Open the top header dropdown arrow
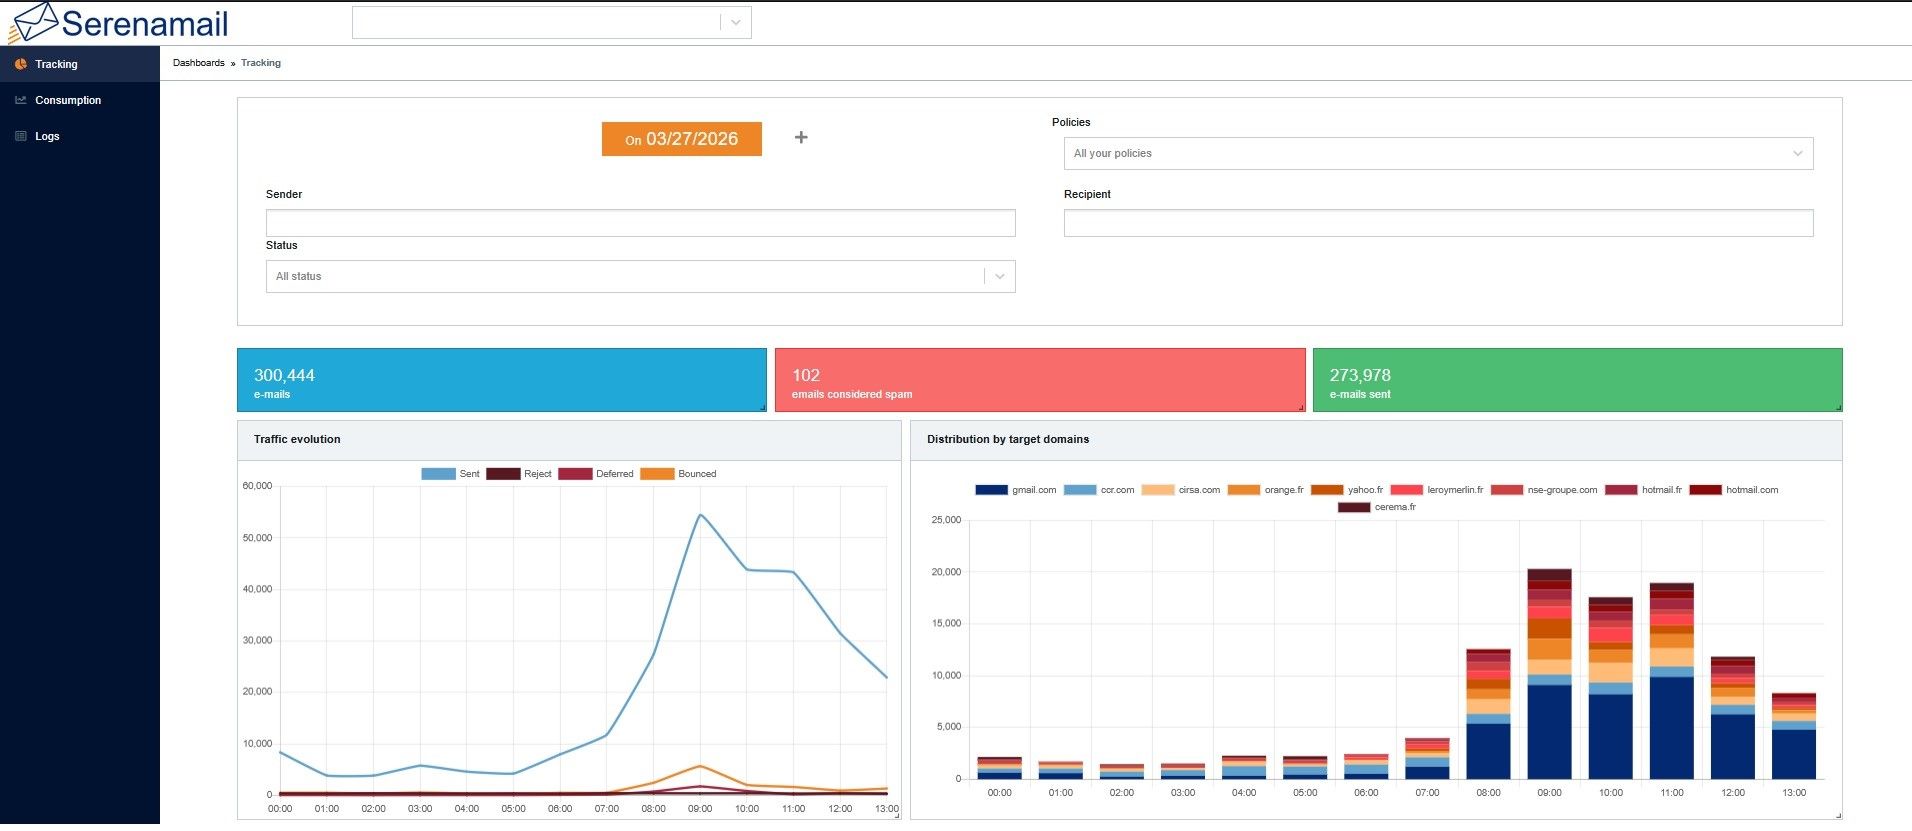The width and height of the screenshot is (1912, 831). pos(736,22)
